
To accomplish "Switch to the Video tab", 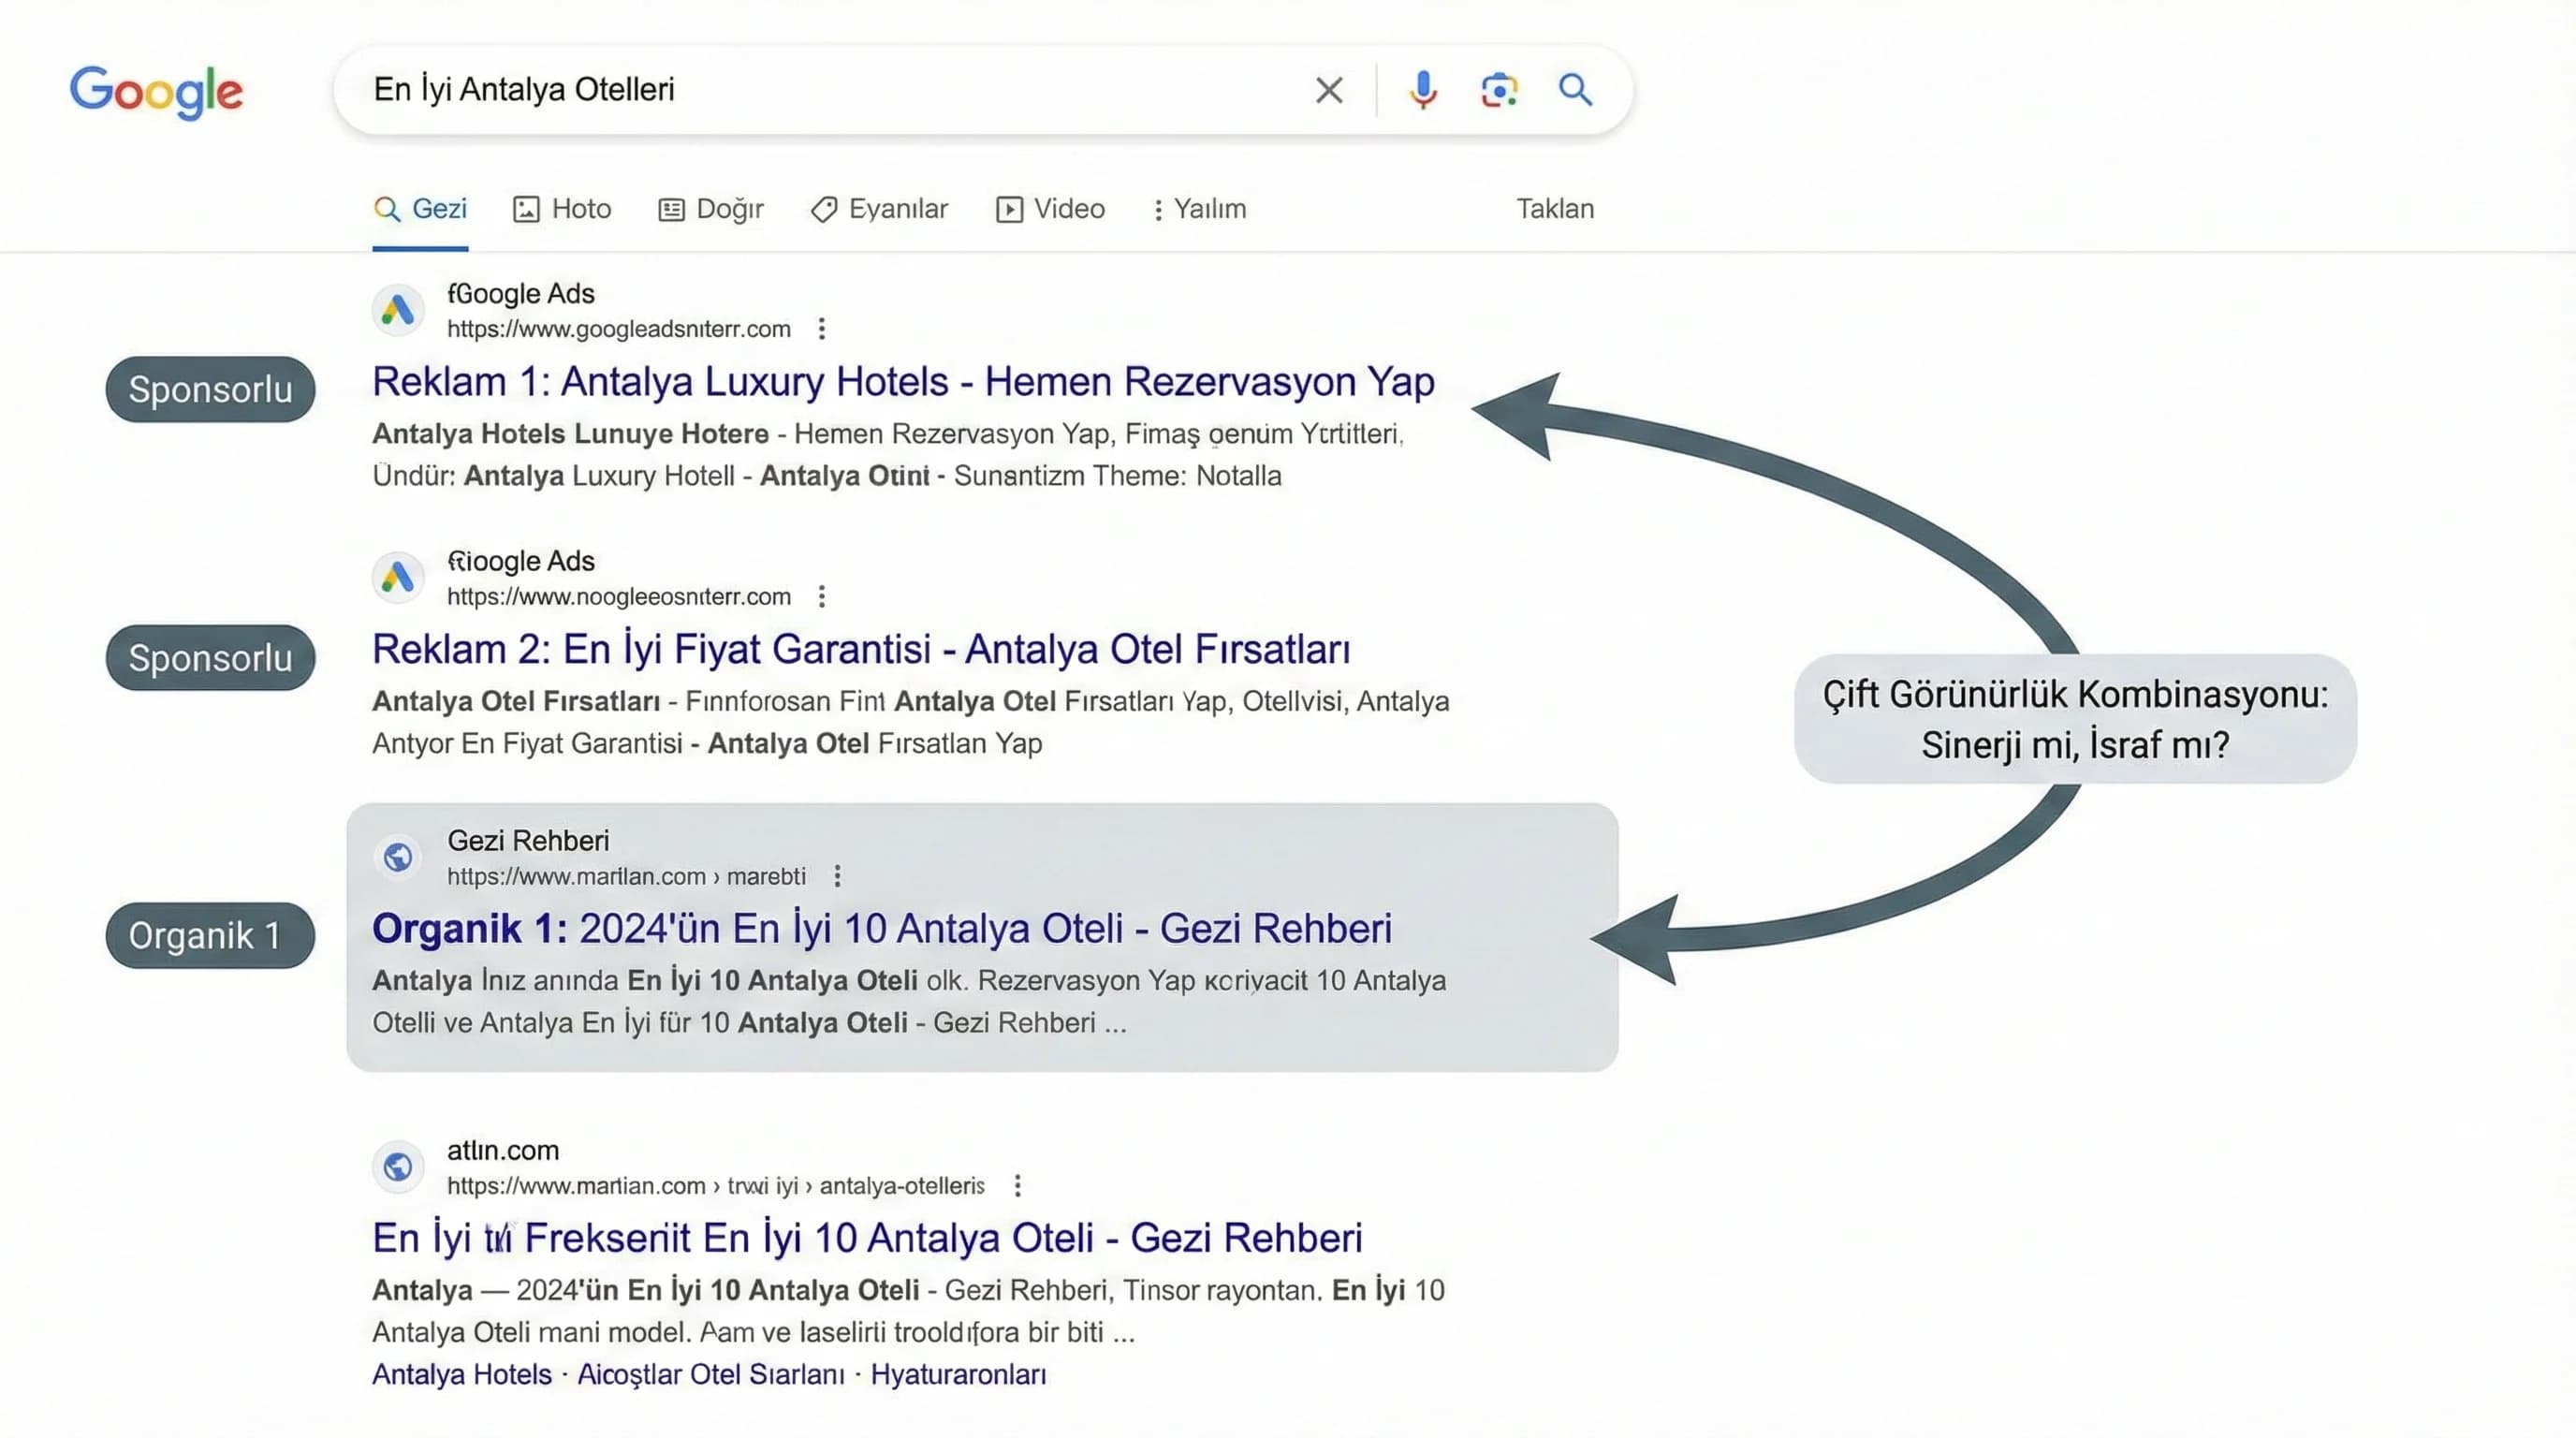I will 1050,209.
